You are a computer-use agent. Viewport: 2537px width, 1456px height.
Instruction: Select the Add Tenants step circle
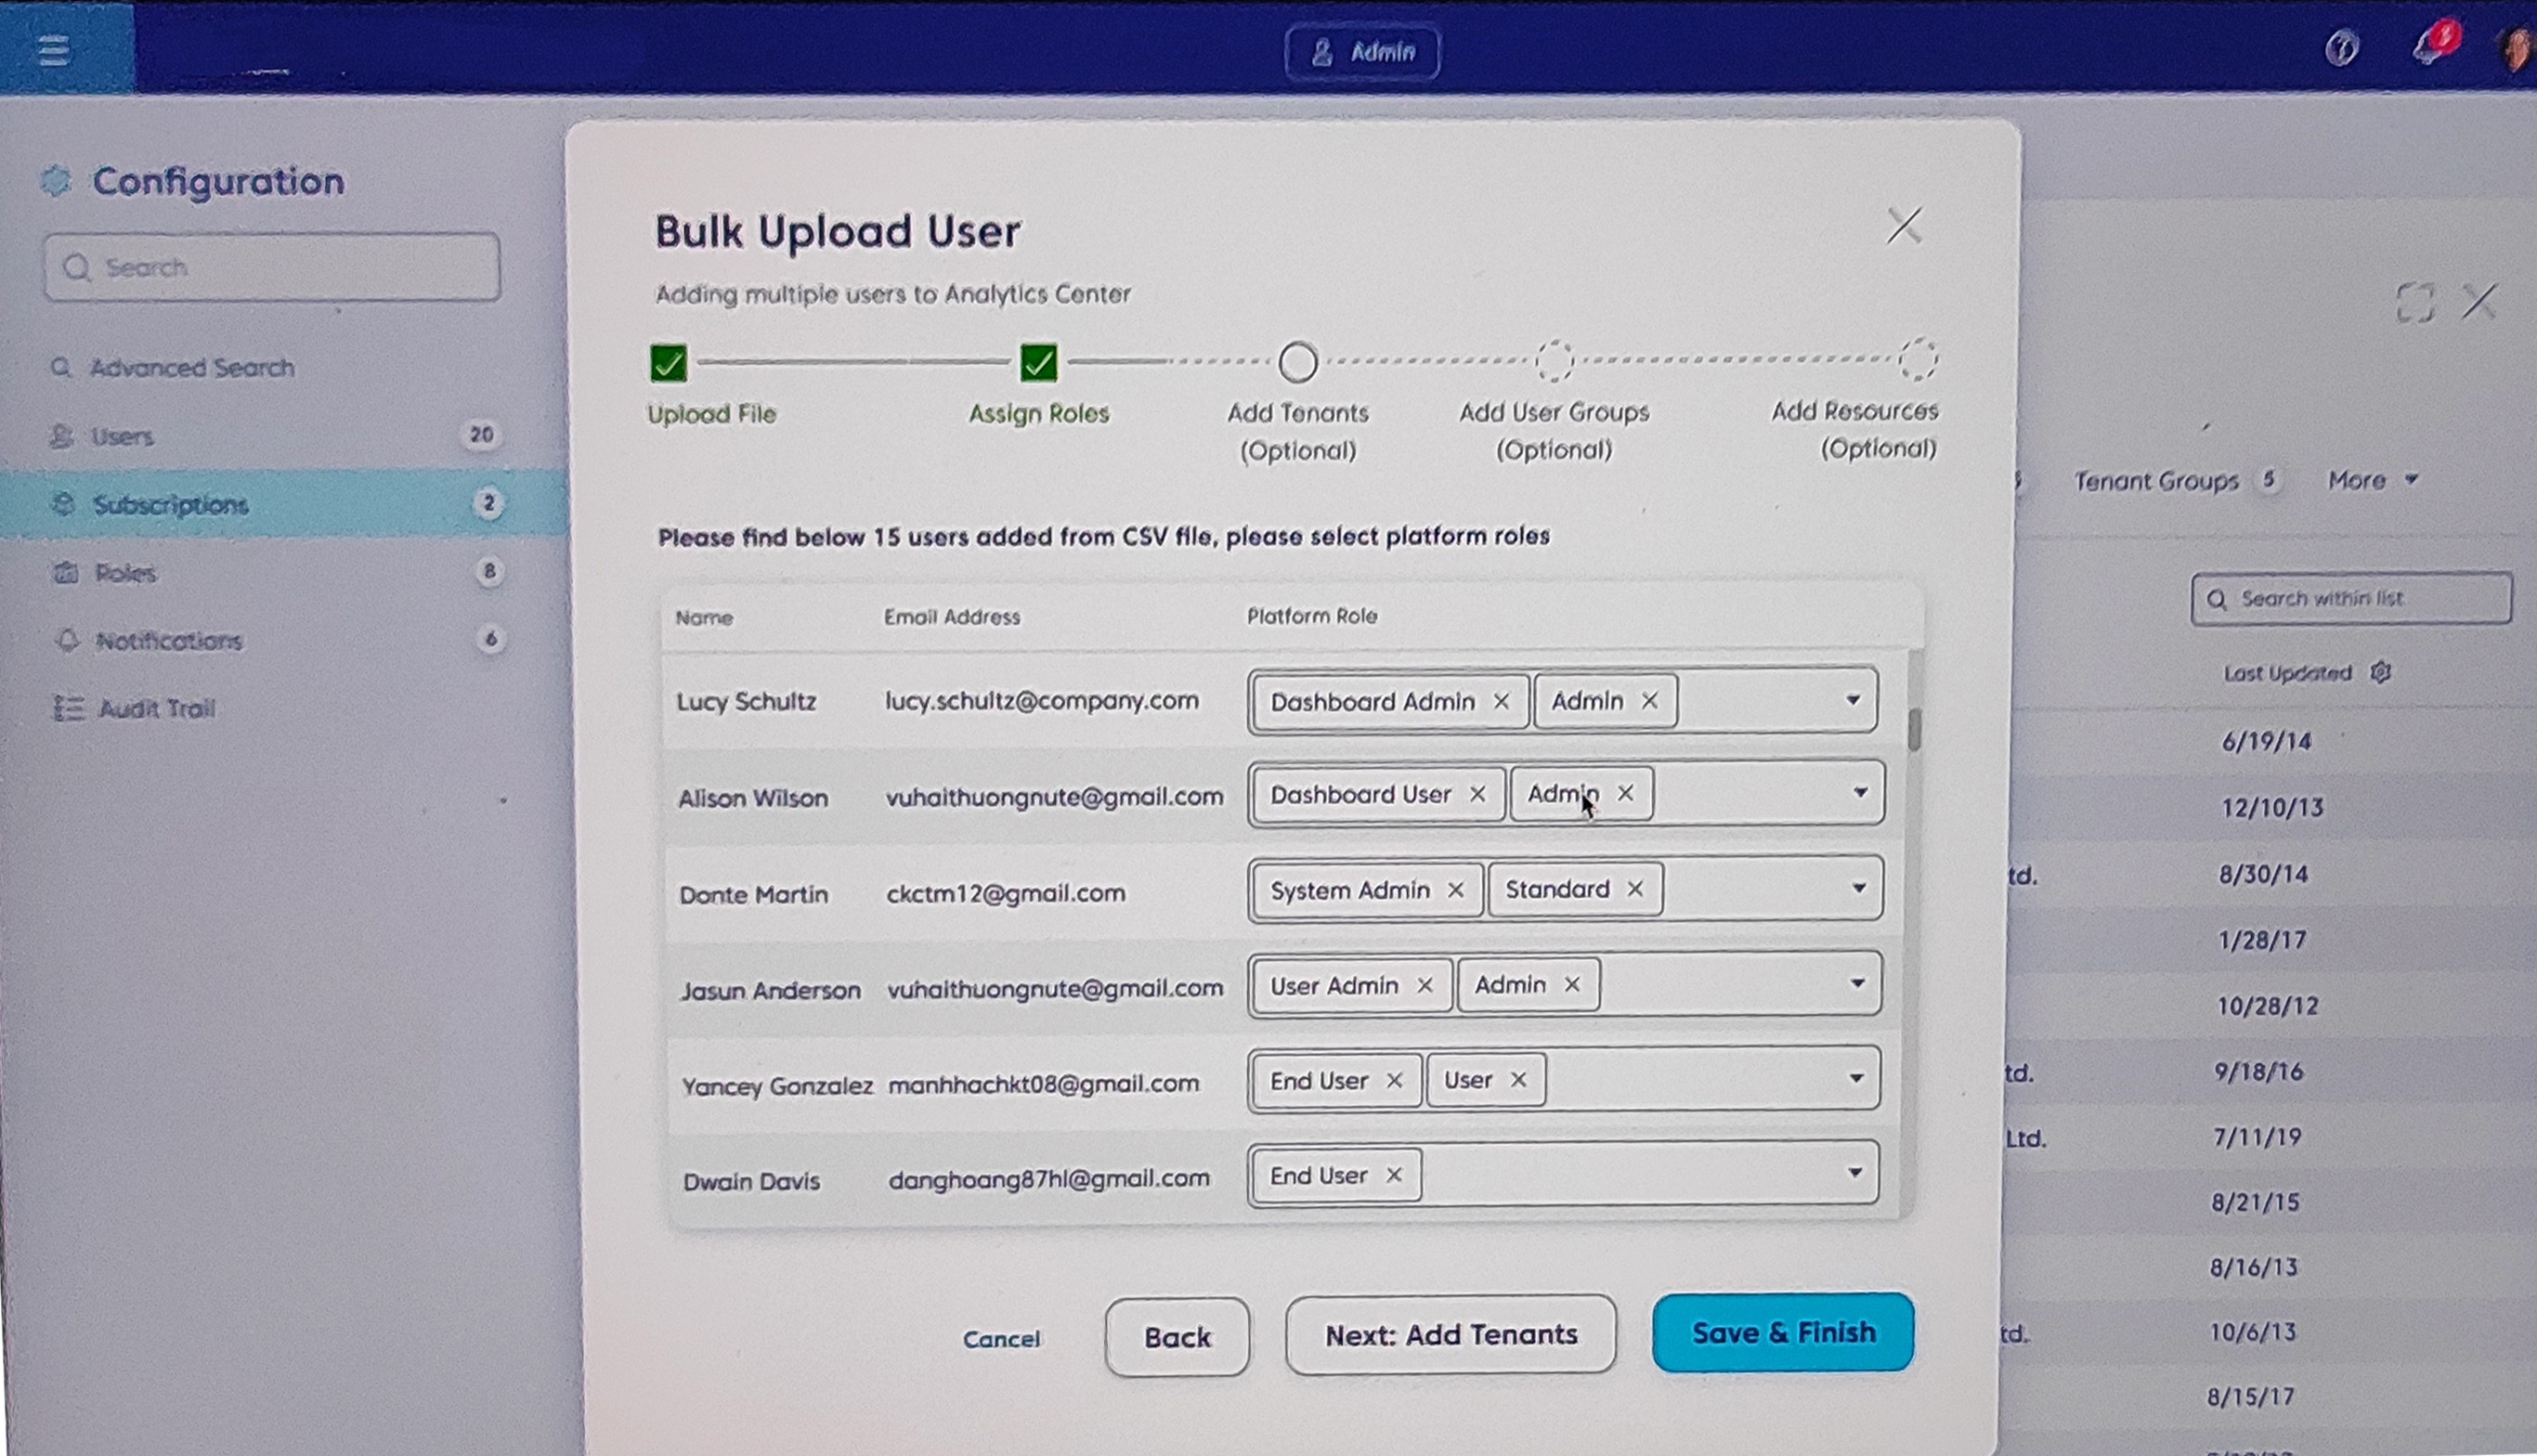tap(1297, 362)
